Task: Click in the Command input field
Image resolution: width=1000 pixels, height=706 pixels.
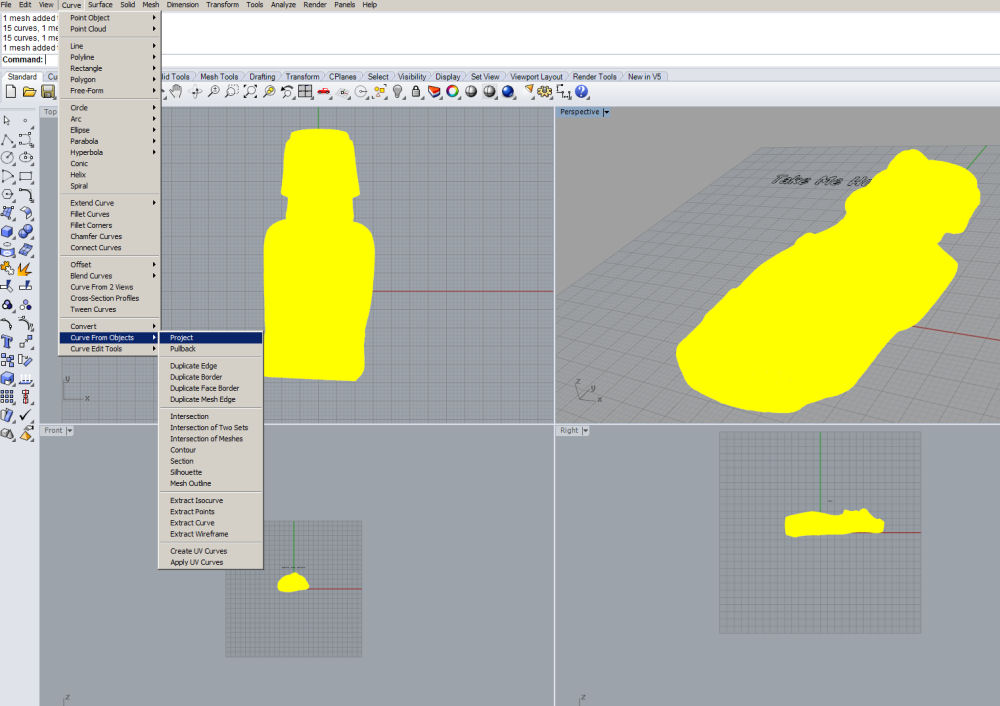Action: click(x=100, y=60)
